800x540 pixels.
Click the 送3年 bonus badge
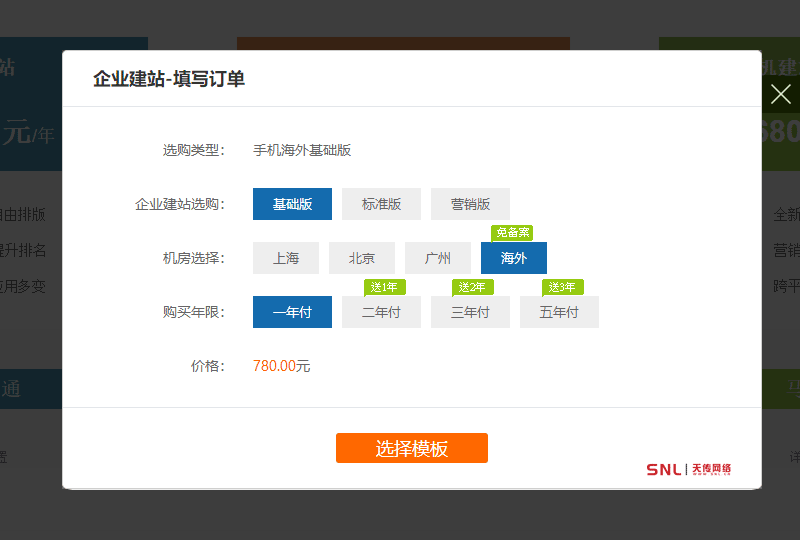(562, 287)
